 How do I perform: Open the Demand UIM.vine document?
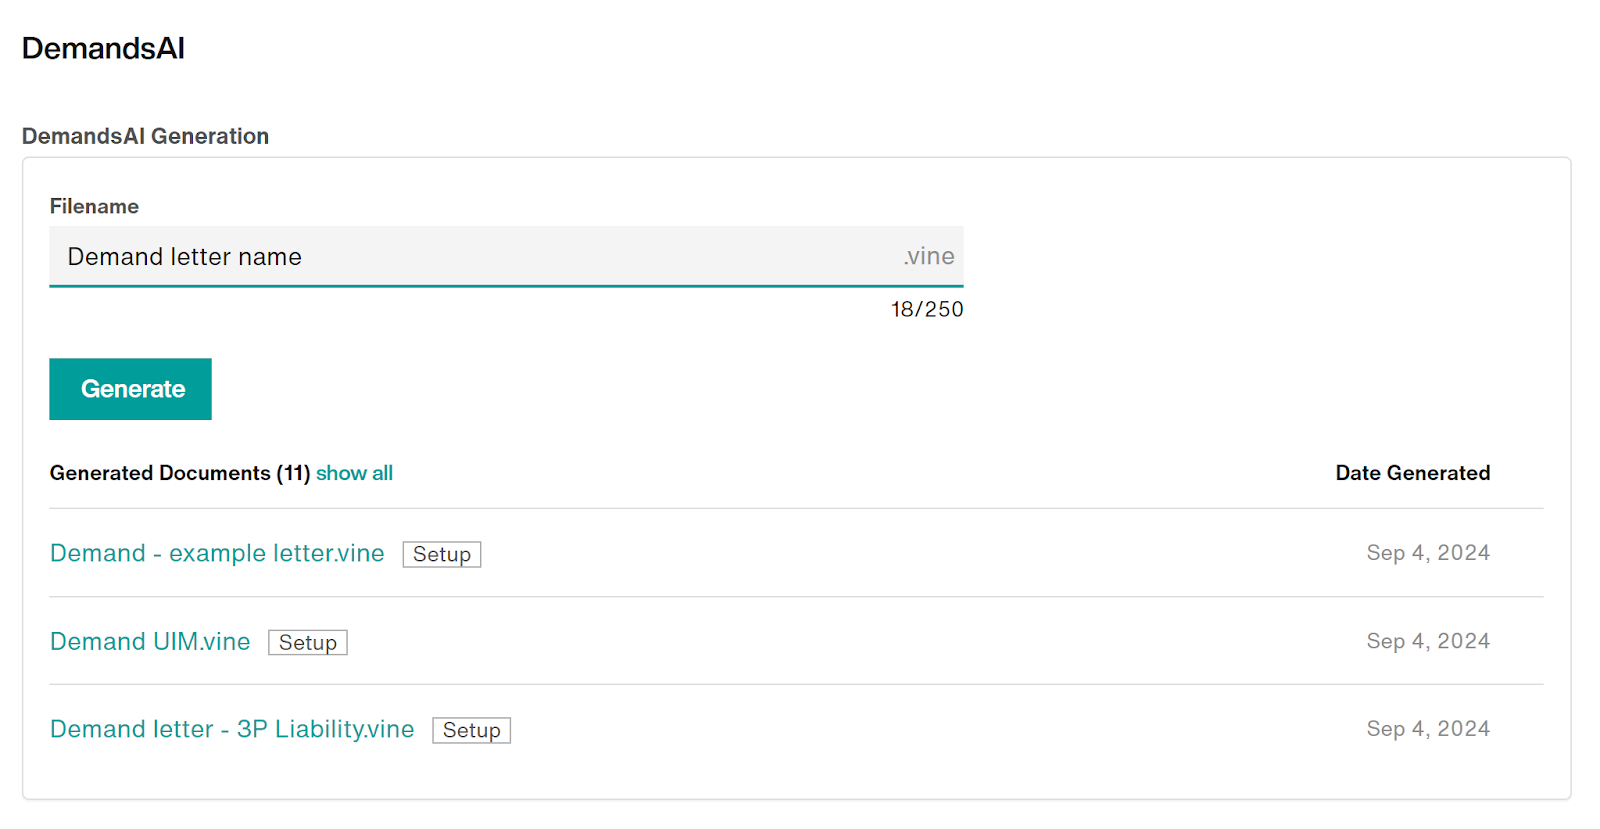click(x=150, y=641)
